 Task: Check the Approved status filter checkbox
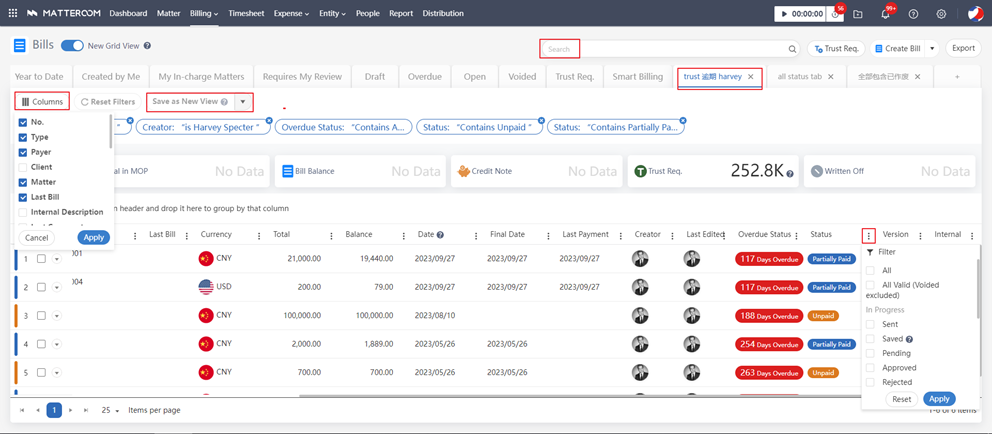pos(870,368)
